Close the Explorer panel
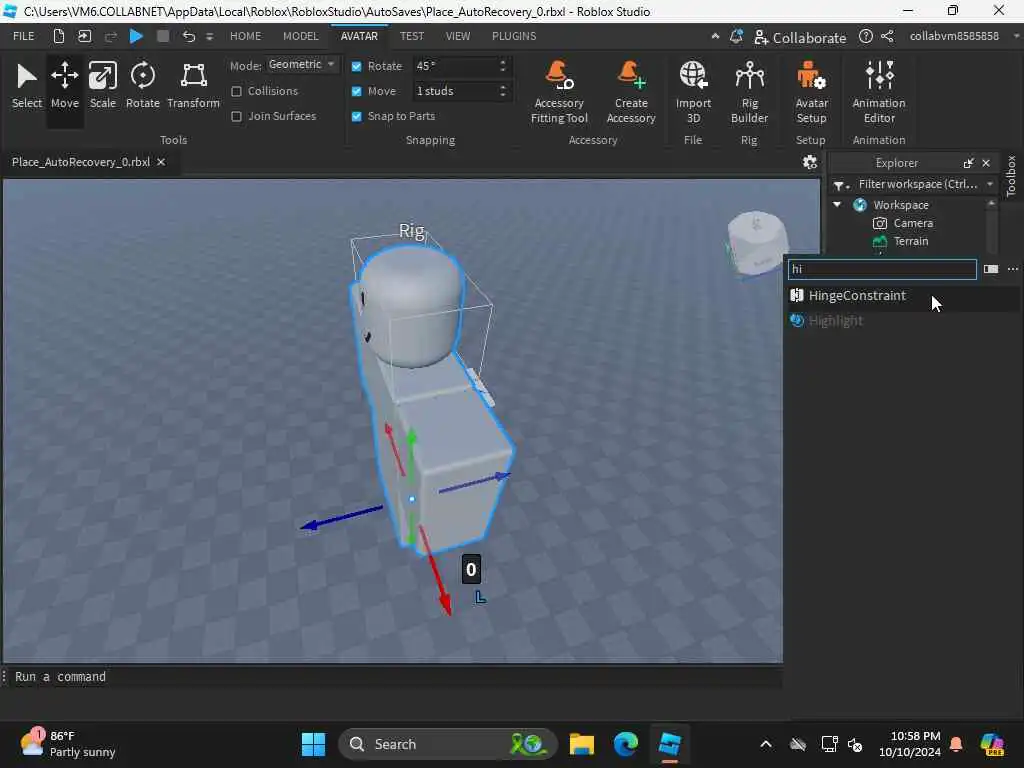This screenshot has height=768, width=1024. pos(986,163)
